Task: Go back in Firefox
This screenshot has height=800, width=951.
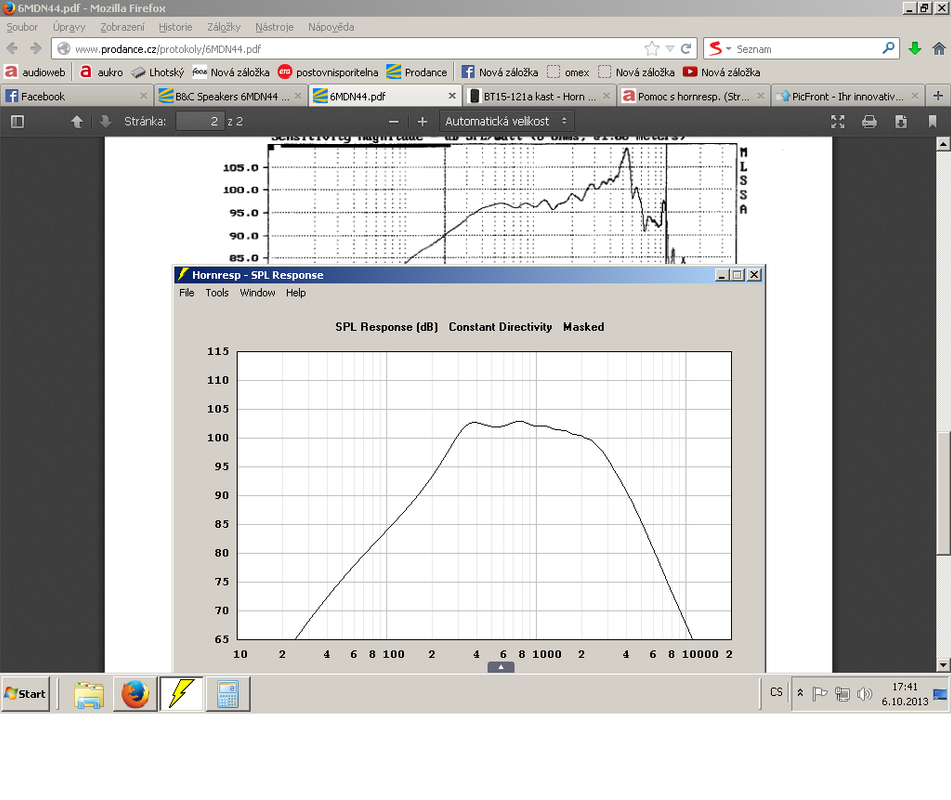Action: pos(12,49)
